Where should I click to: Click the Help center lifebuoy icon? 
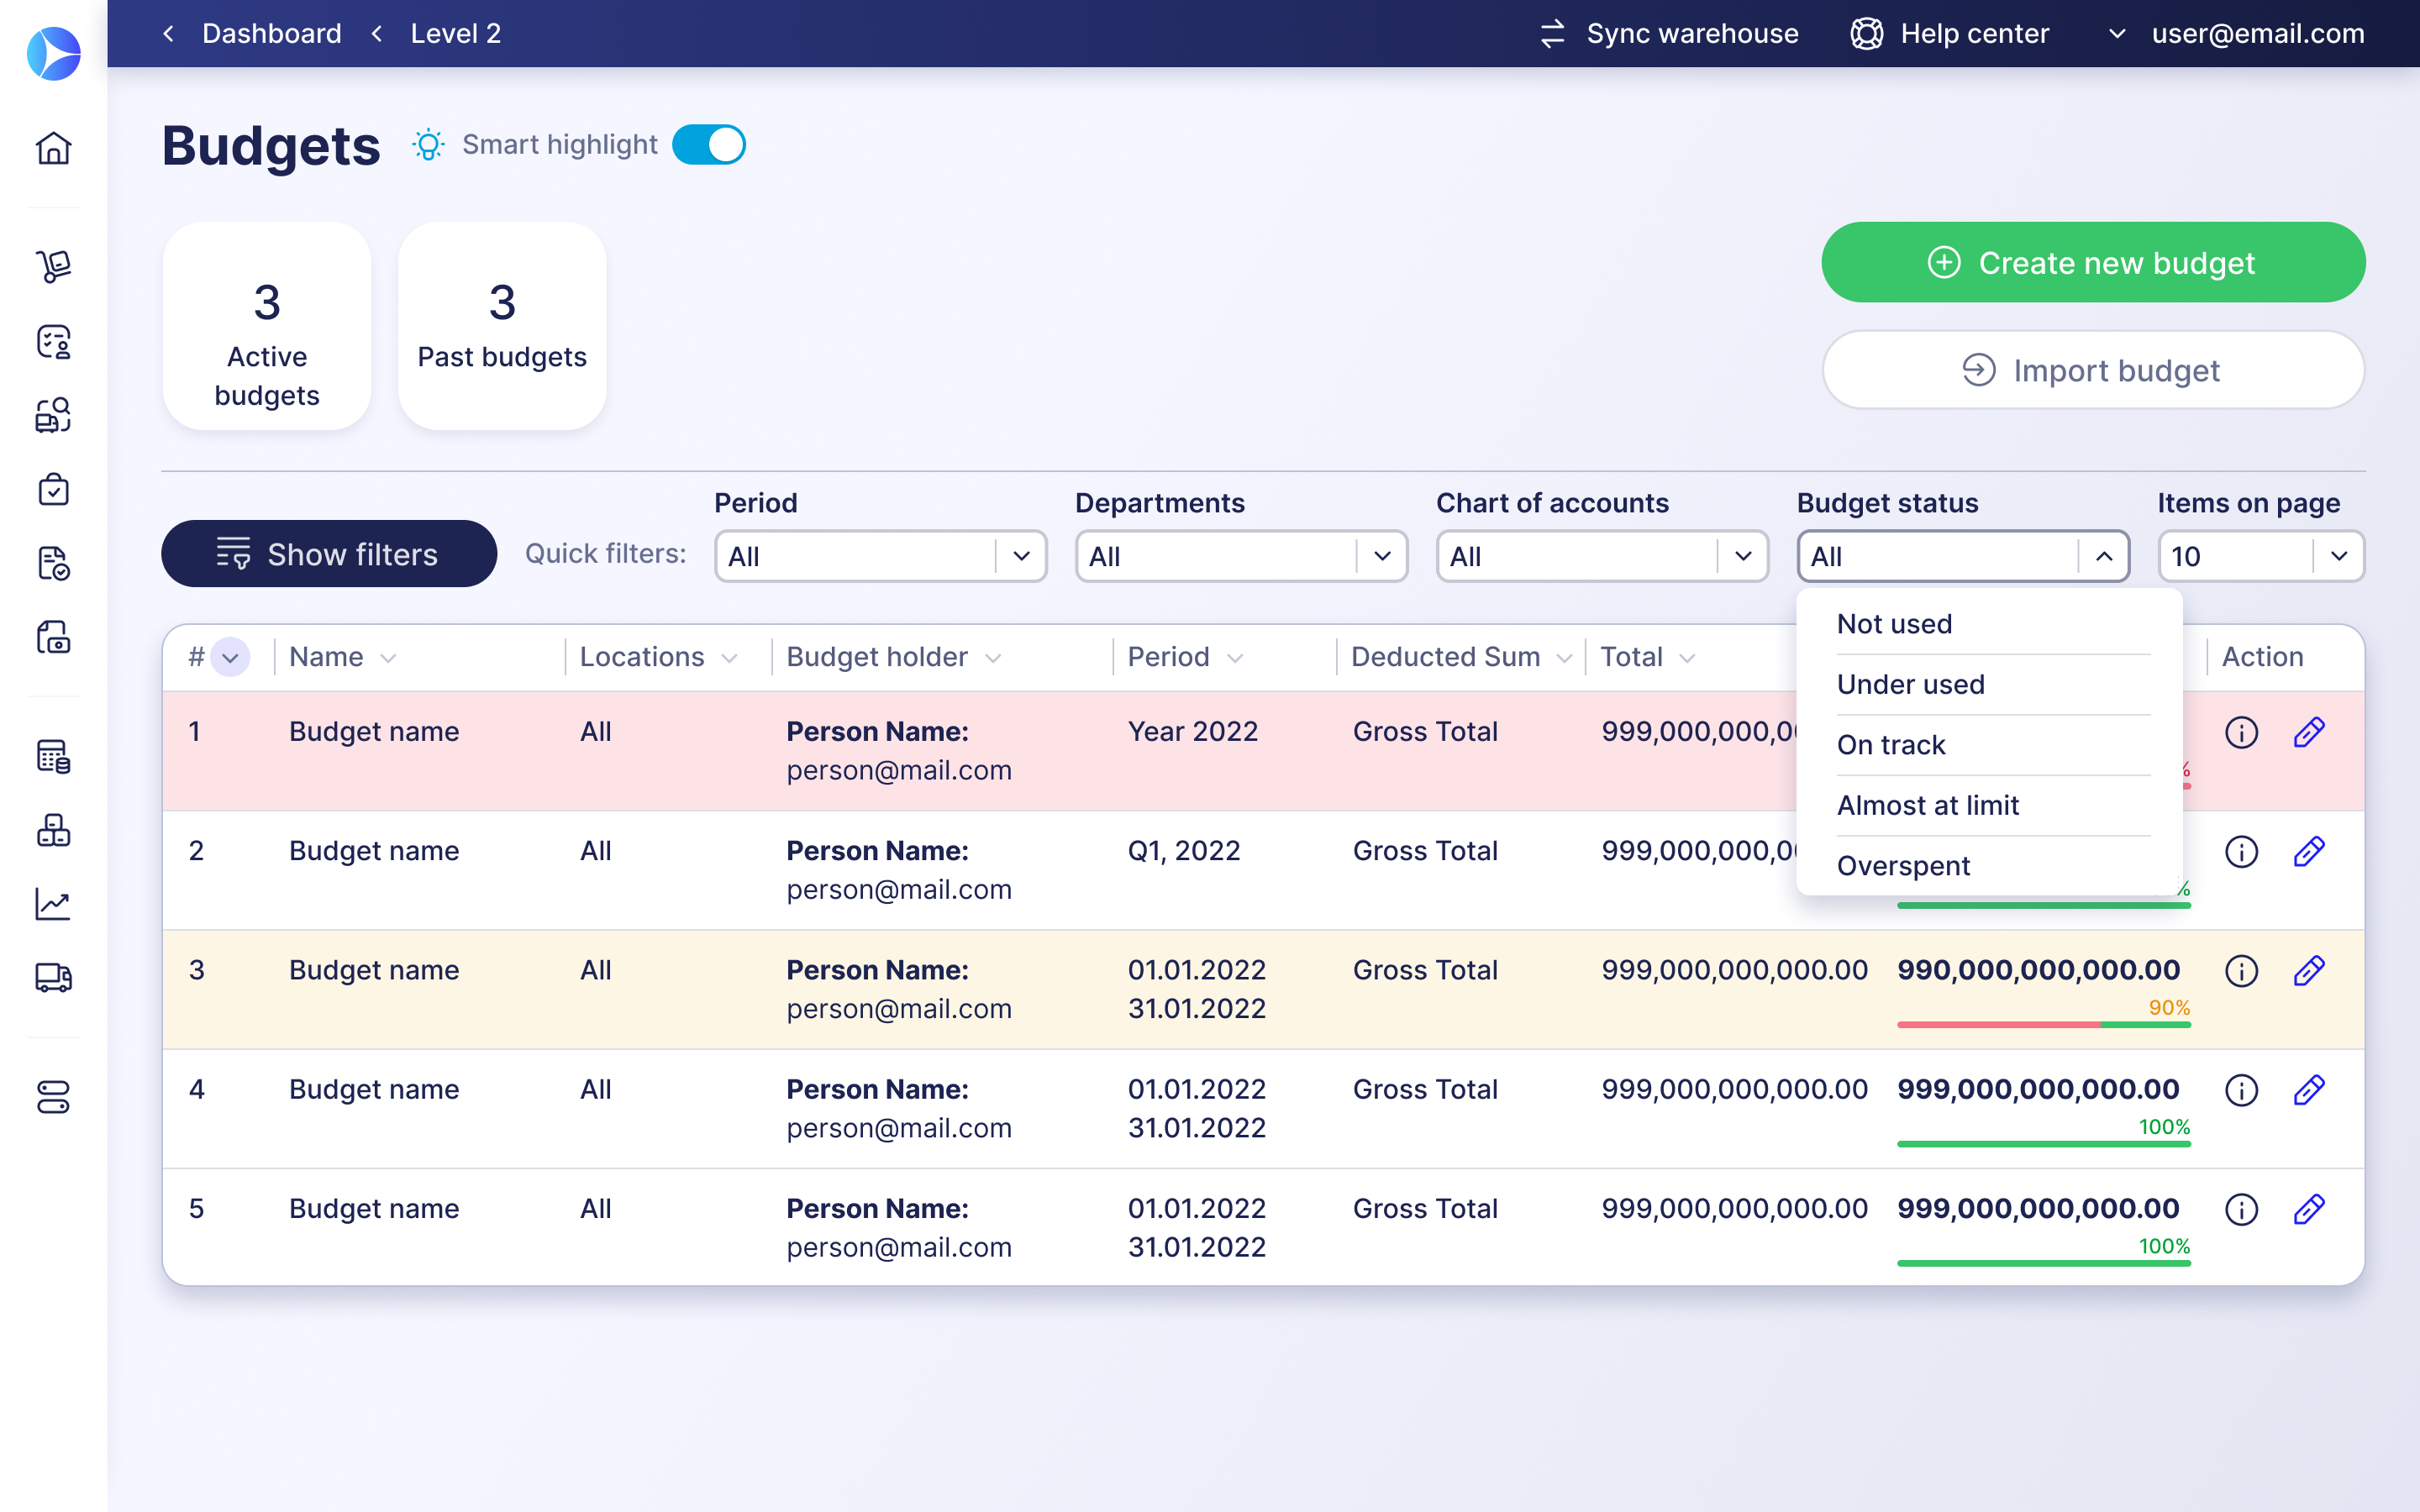point(1866,34)
